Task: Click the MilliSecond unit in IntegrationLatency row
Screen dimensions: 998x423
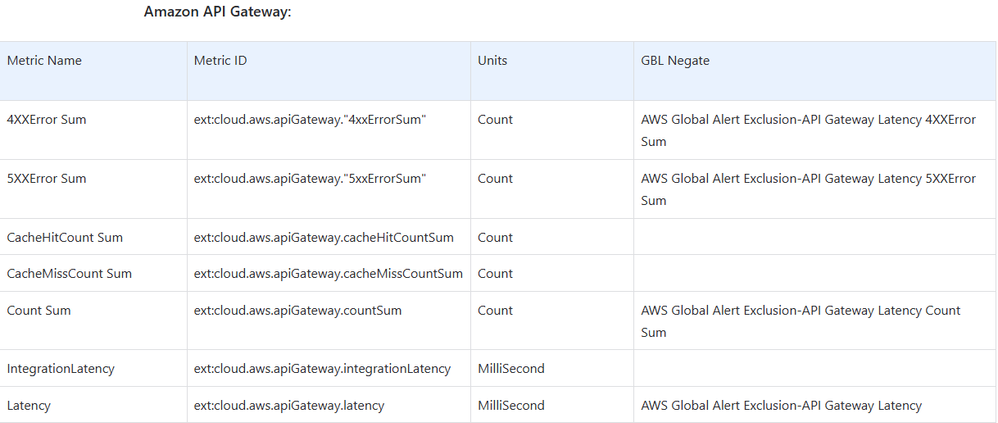Action: tap(511, 369)
